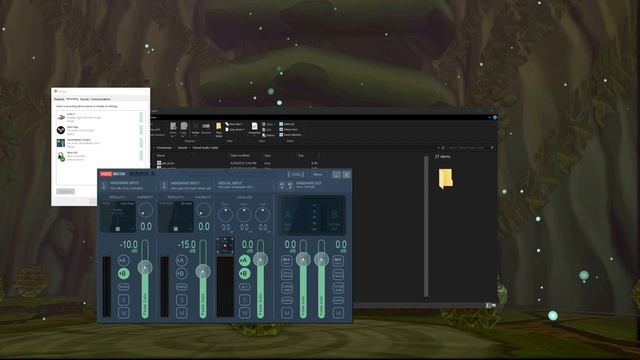This screenshot has width=640, height=360.
Task: Click Invert selection in Explorer ribbon
Action: [x=290, y=135]
